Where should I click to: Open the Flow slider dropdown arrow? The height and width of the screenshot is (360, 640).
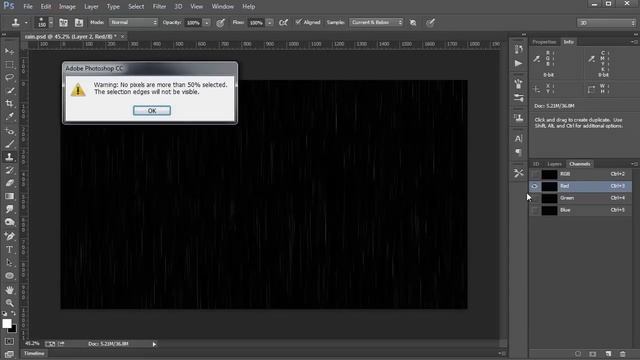point(269,23)
